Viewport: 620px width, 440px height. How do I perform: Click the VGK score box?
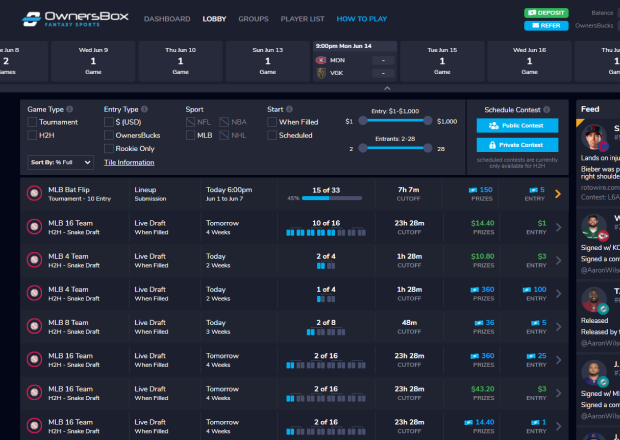tap(383, 74)
